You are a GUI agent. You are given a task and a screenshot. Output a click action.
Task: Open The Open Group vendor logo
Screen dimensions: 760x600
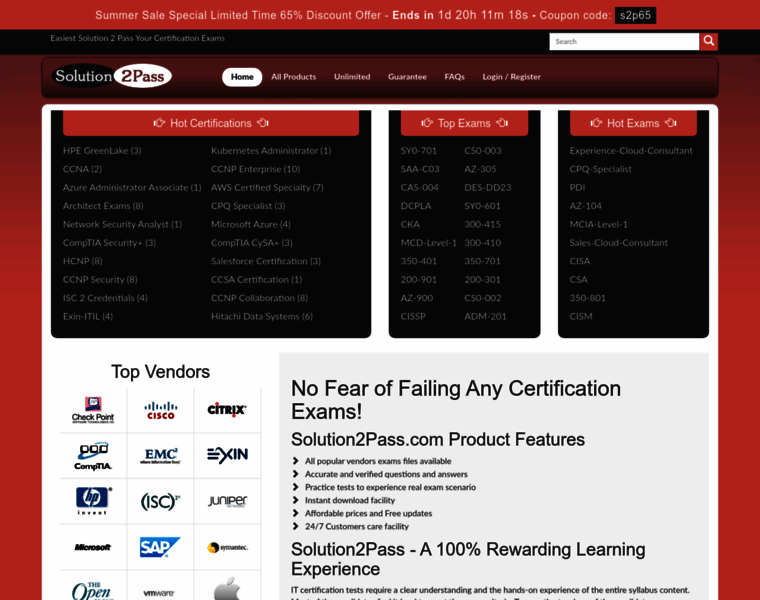click(x=92, y=590)
